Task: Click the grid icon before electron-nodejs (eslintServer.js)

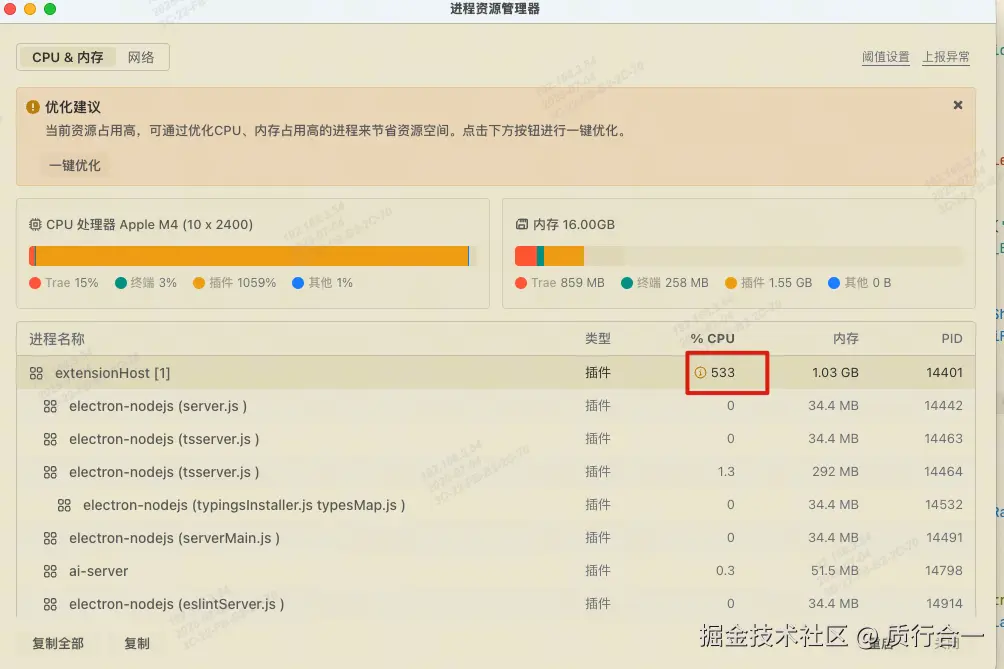Action: point(50,603)
